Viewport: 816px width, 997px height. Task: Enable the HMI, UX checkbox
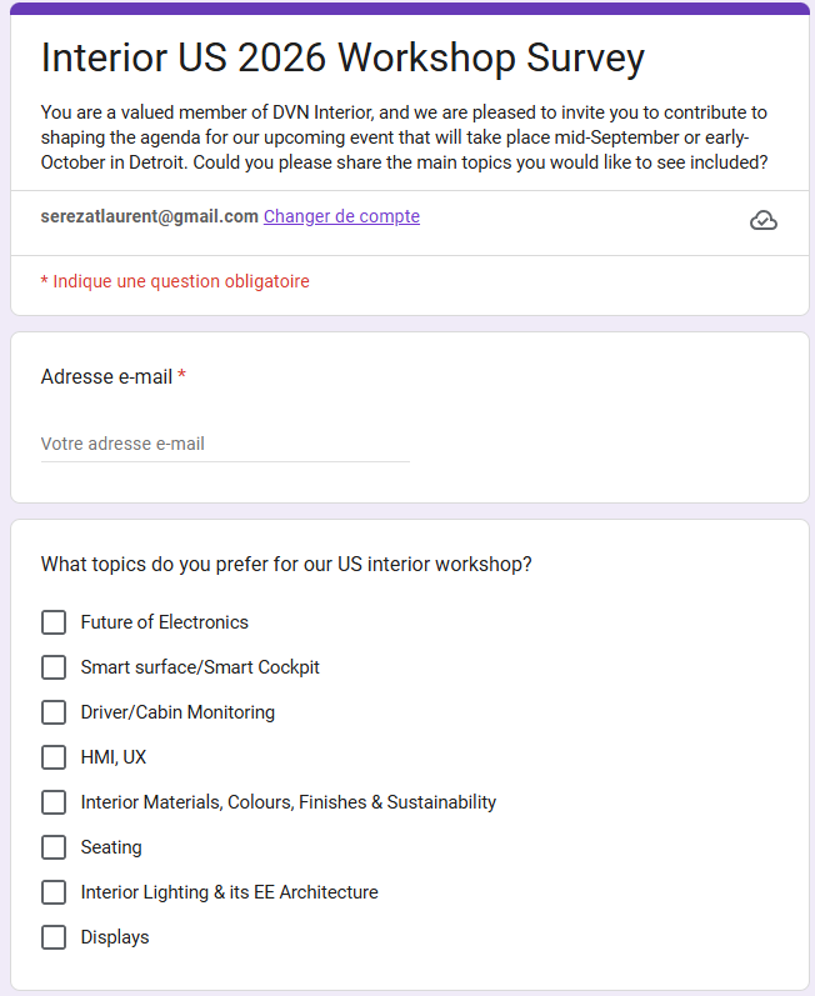coord(54,758)
